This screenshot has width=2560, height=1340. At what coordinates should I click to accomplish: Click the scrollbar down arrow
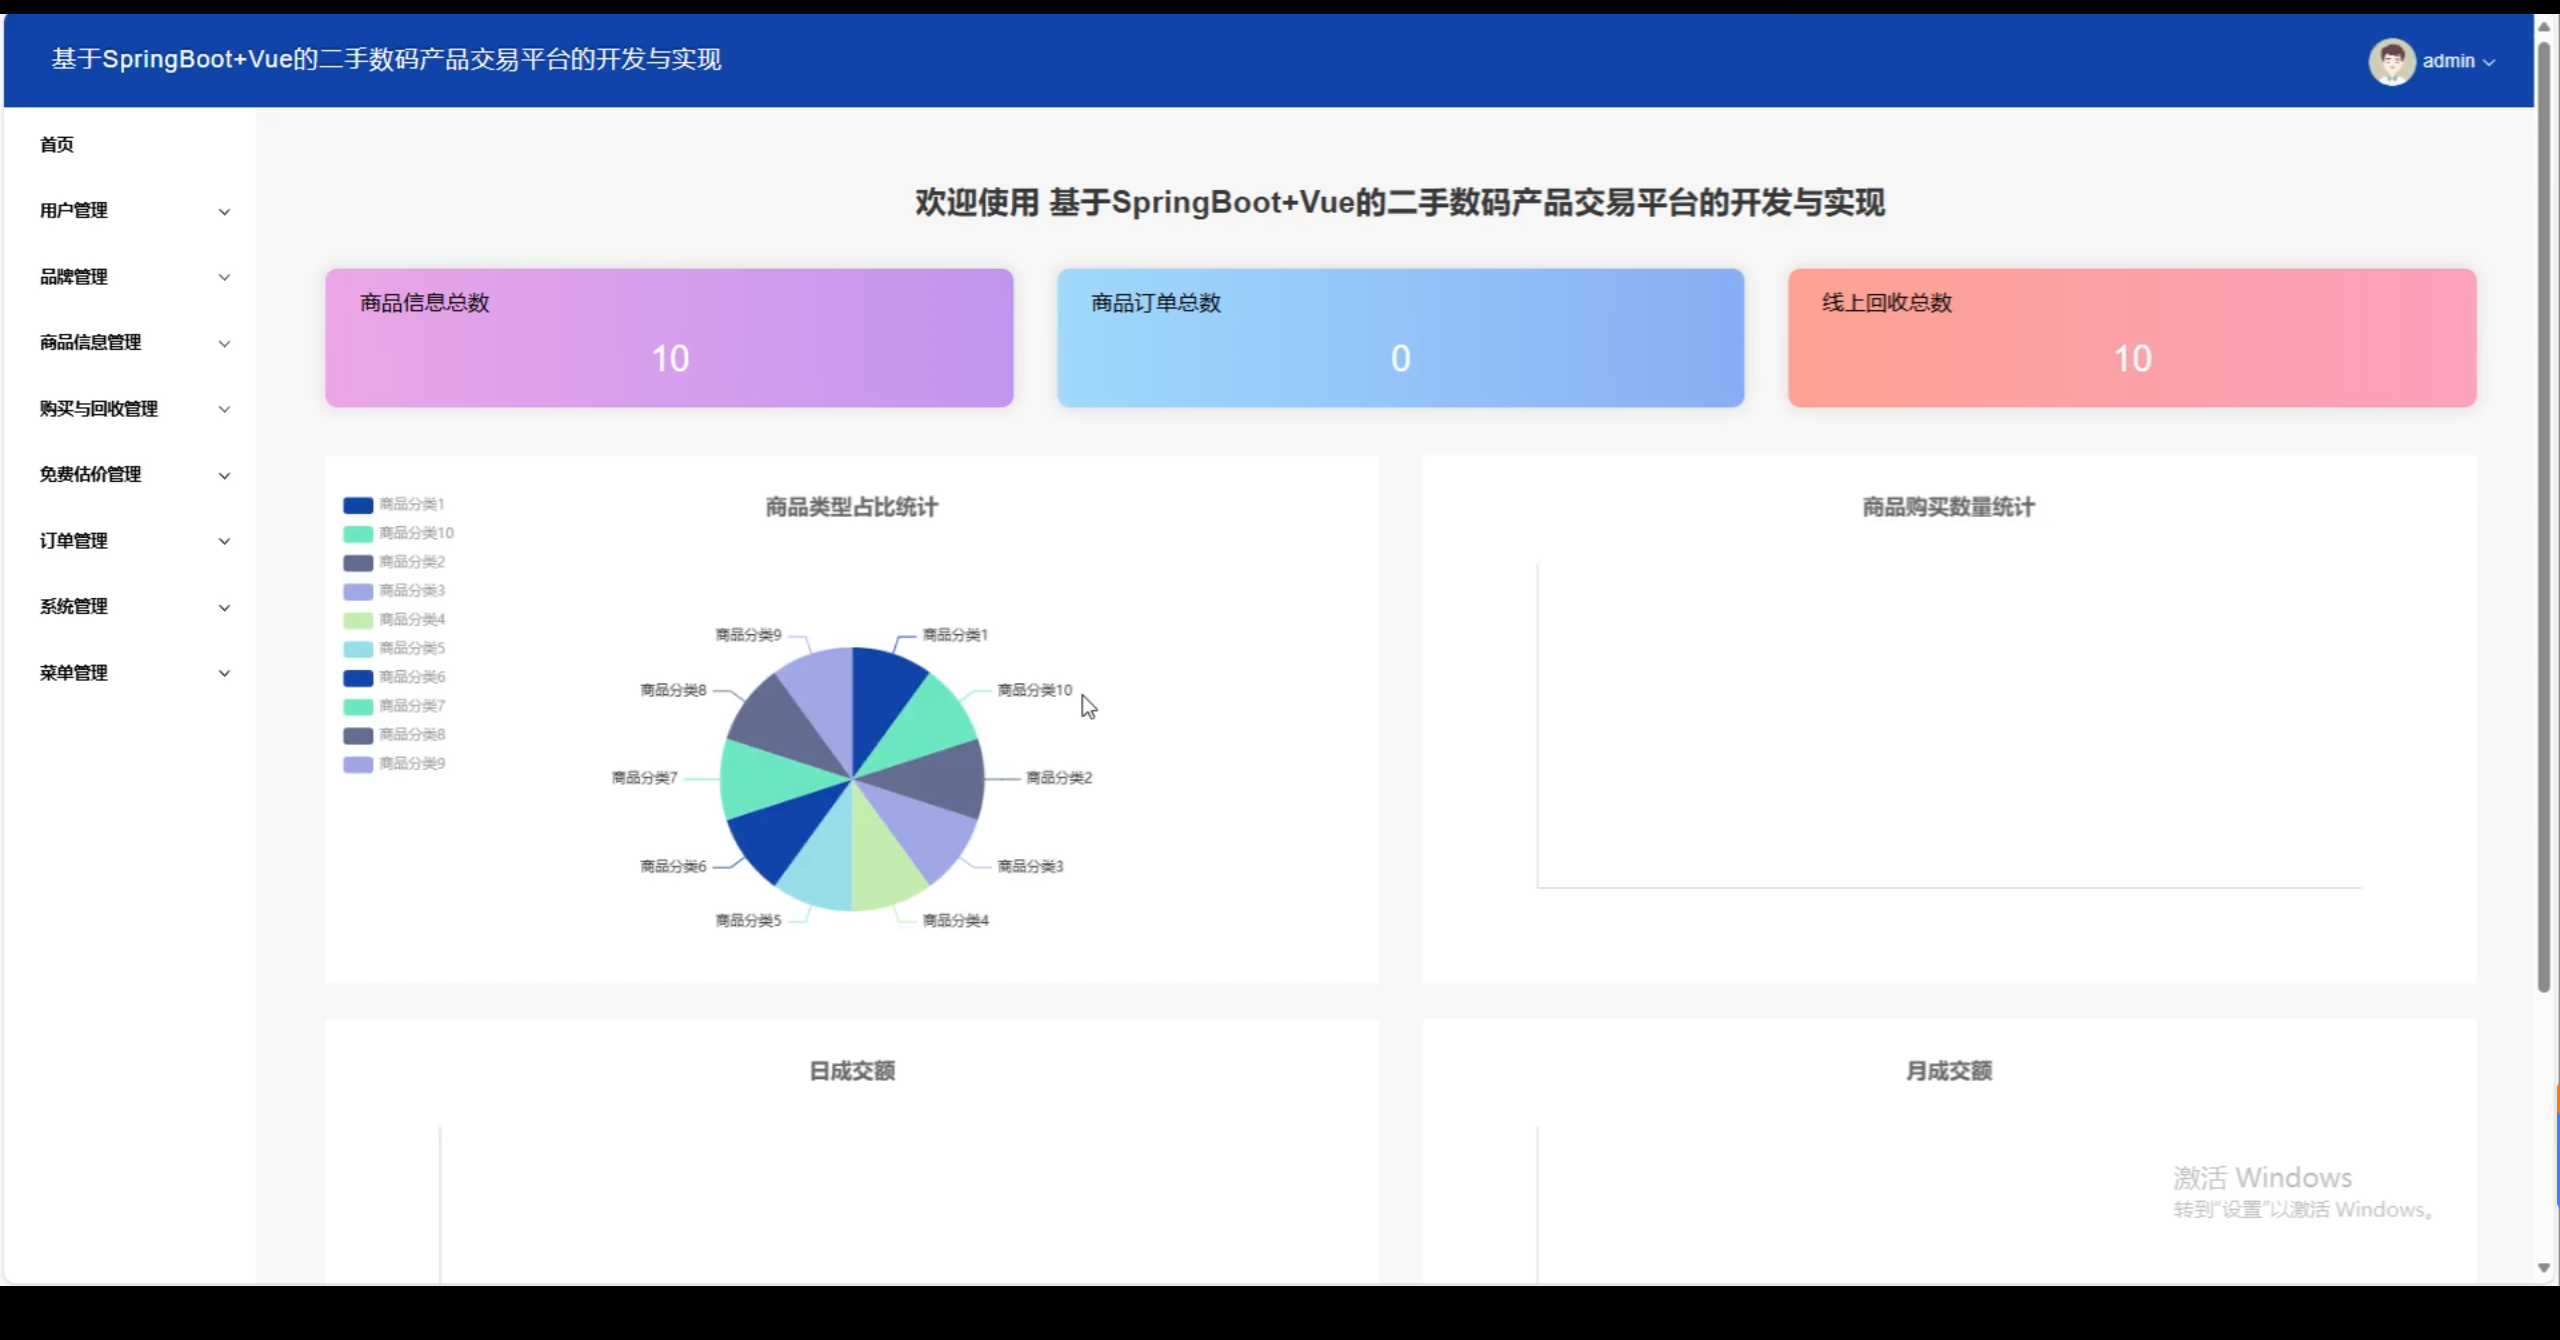click(x=2544, y=1268)
